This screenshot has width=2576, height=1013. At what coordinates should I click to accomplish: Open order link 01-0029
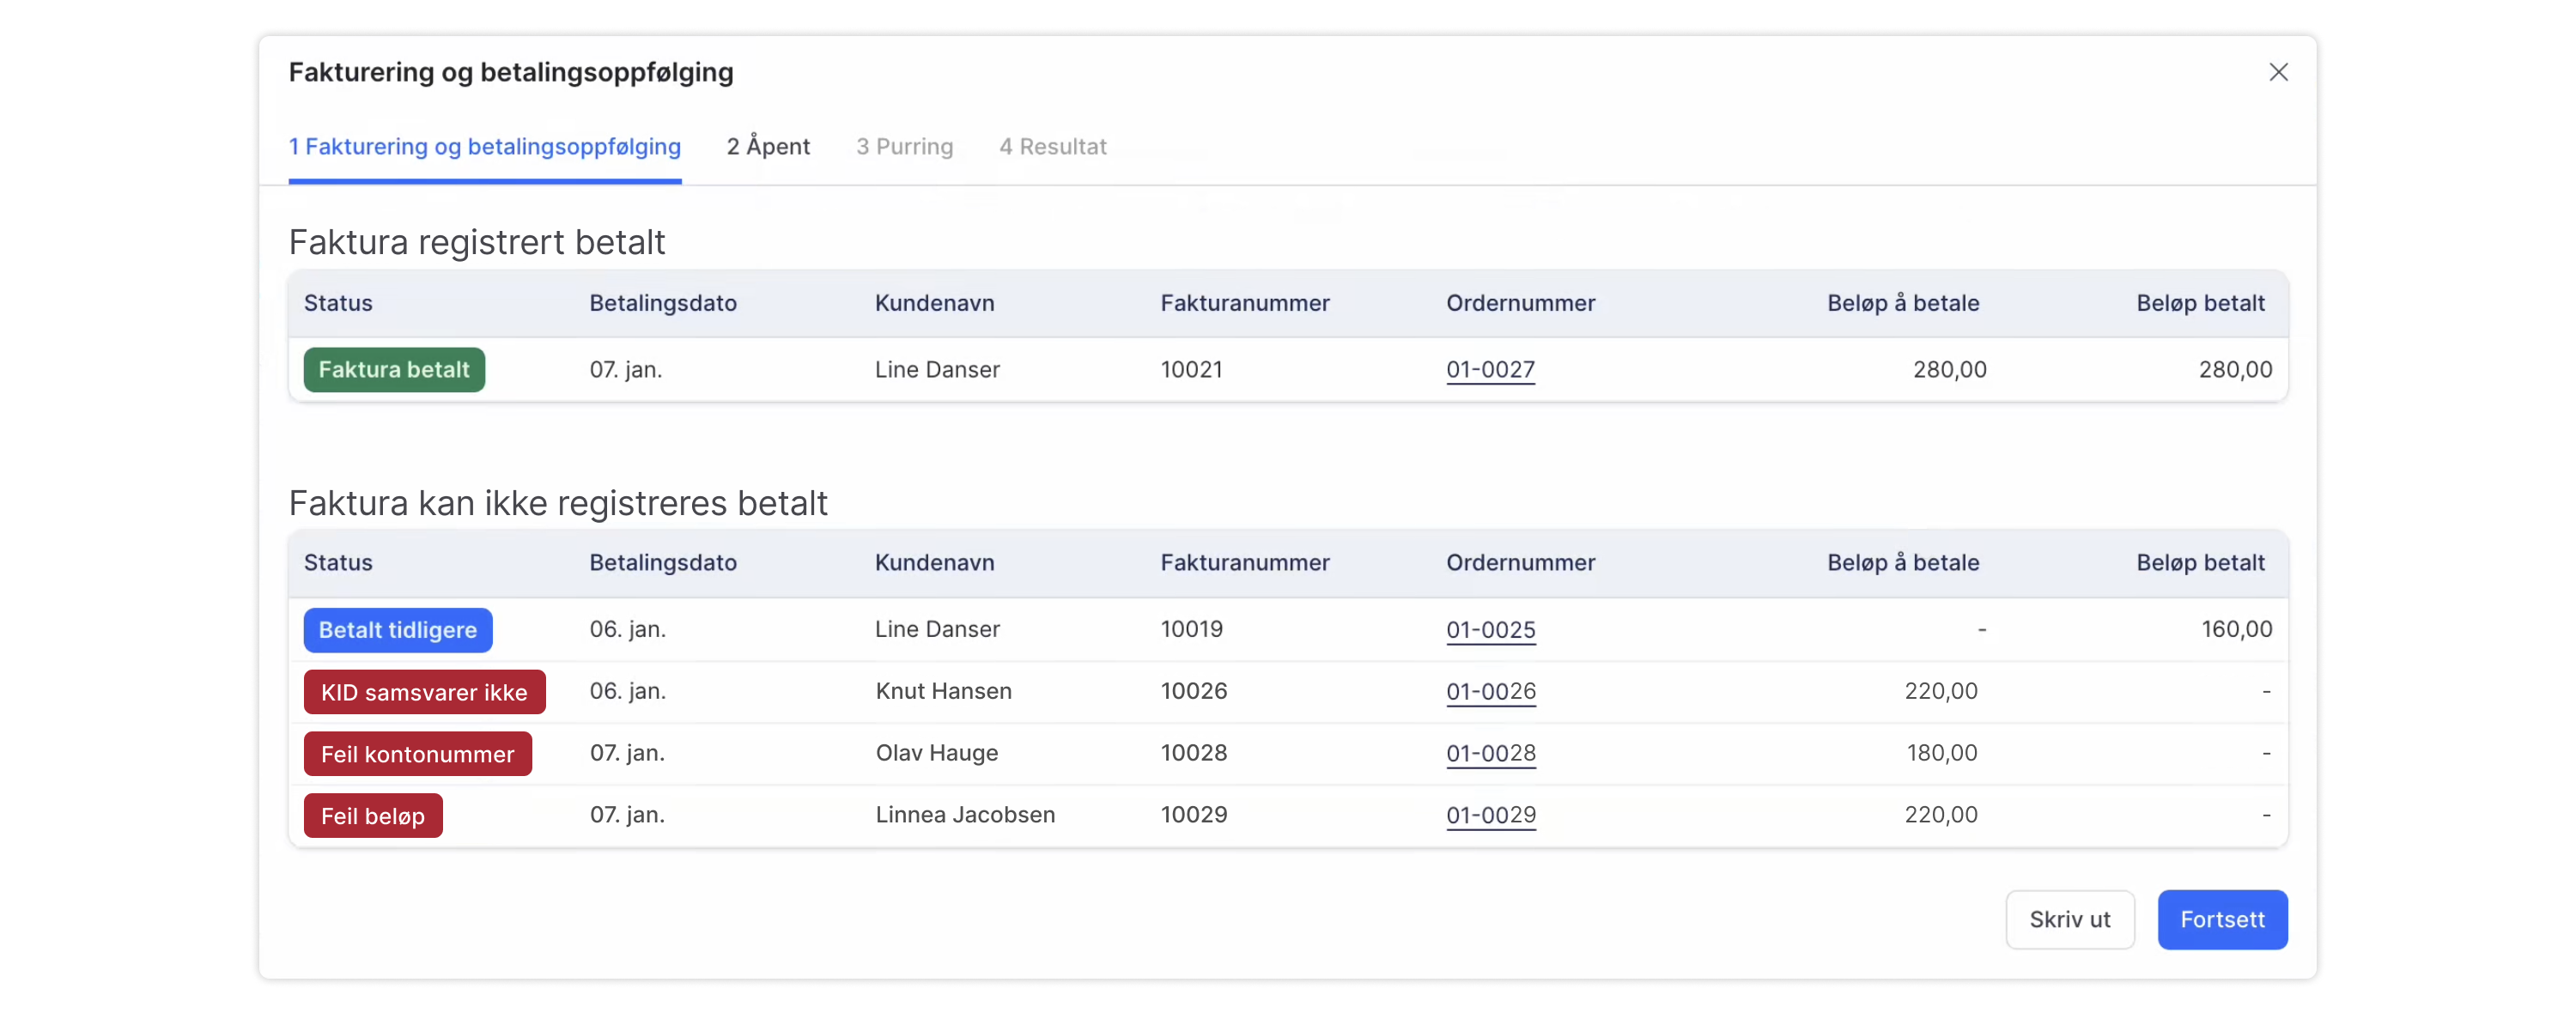(1490, 816)
